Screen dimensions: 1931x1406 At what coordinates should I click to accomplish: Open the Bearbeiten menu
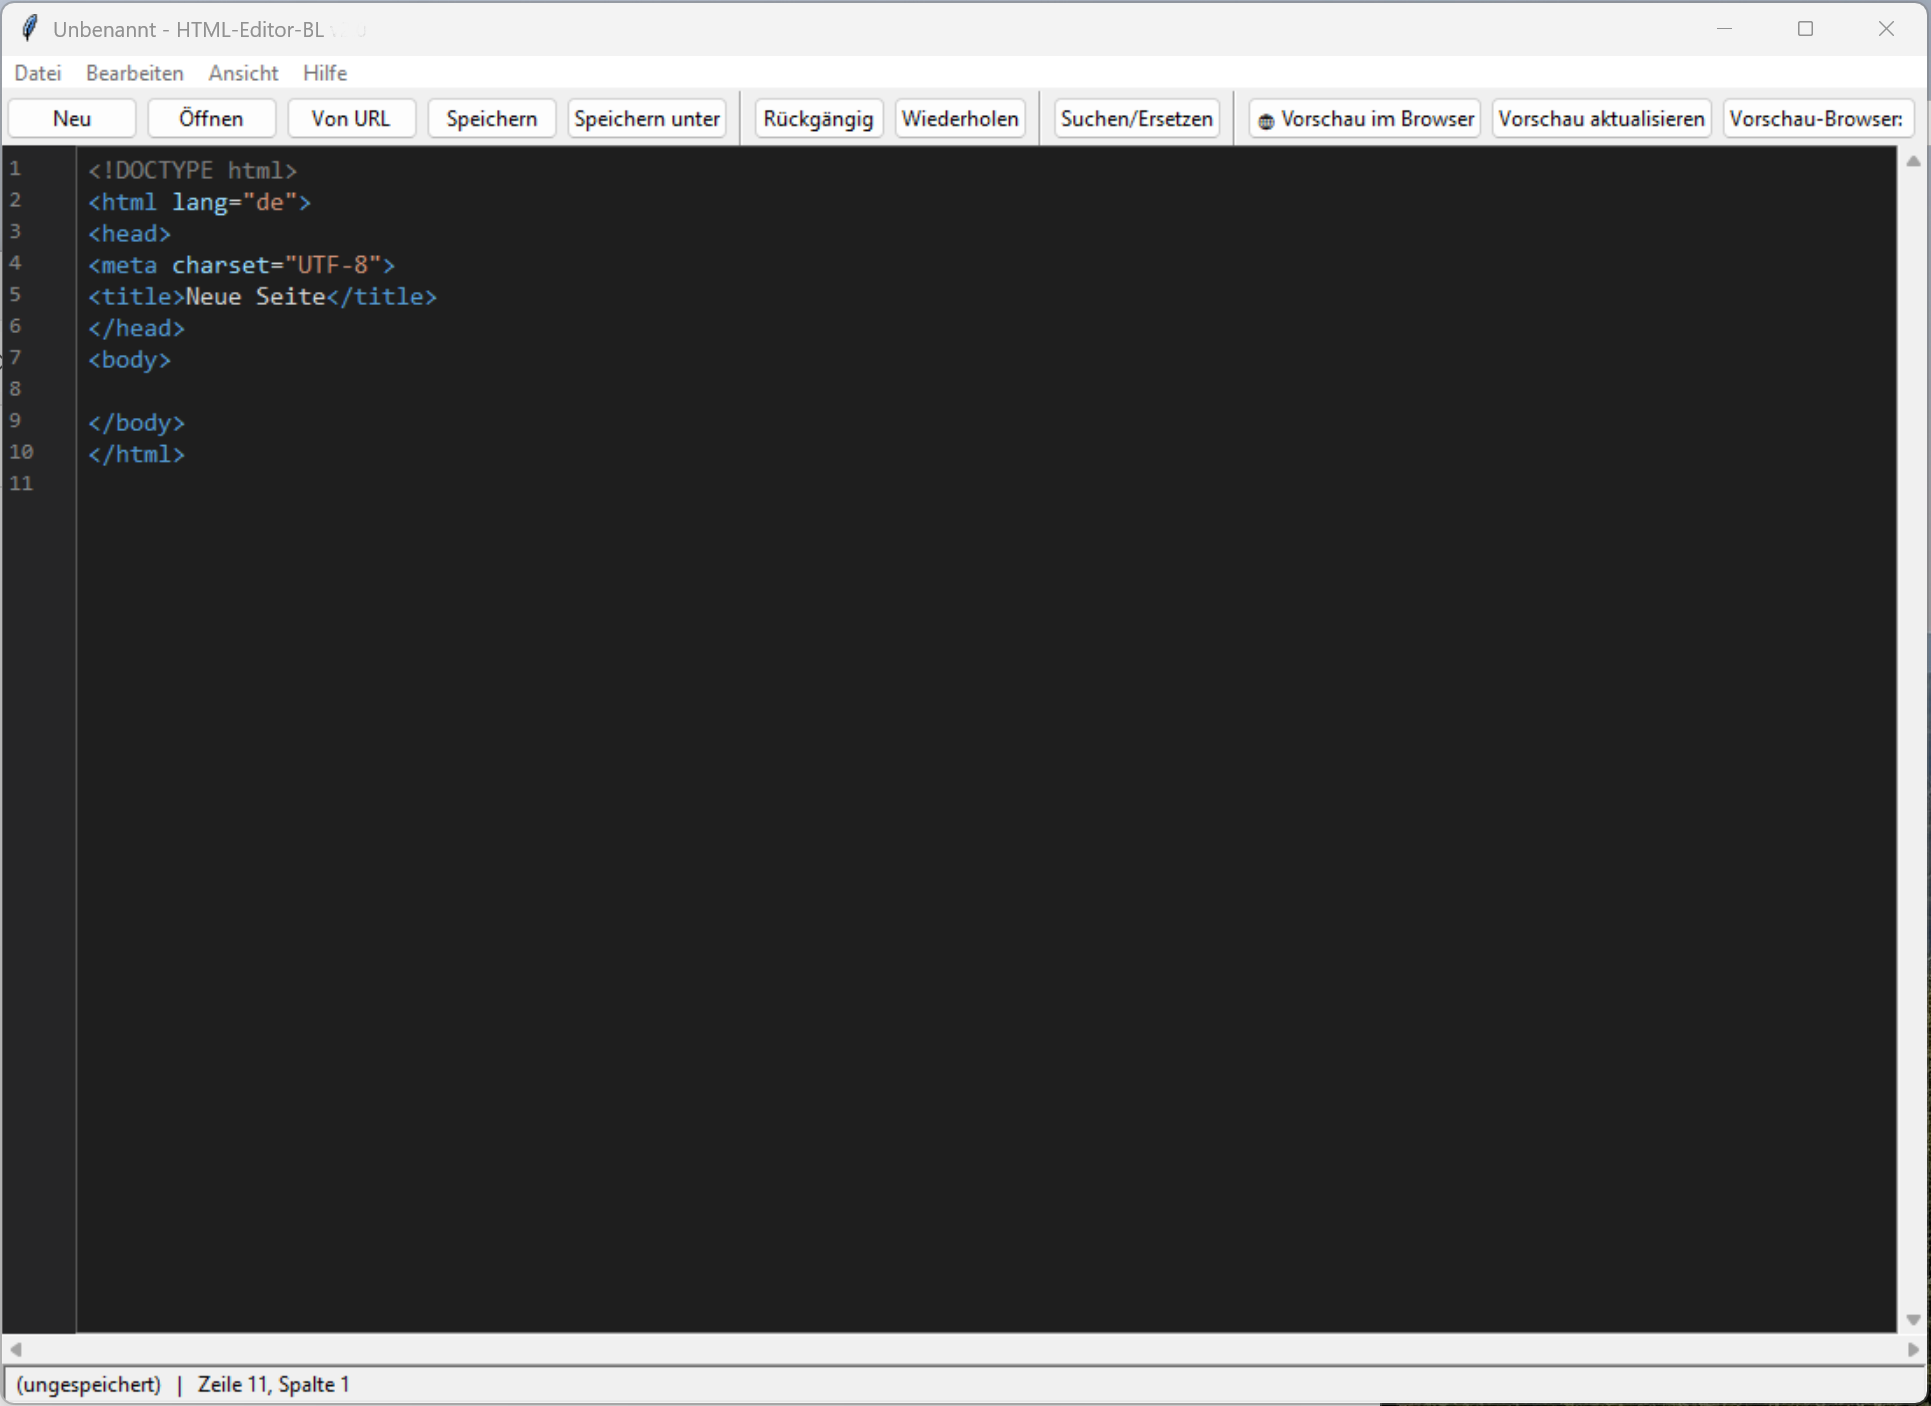click(x=134, y=73)
